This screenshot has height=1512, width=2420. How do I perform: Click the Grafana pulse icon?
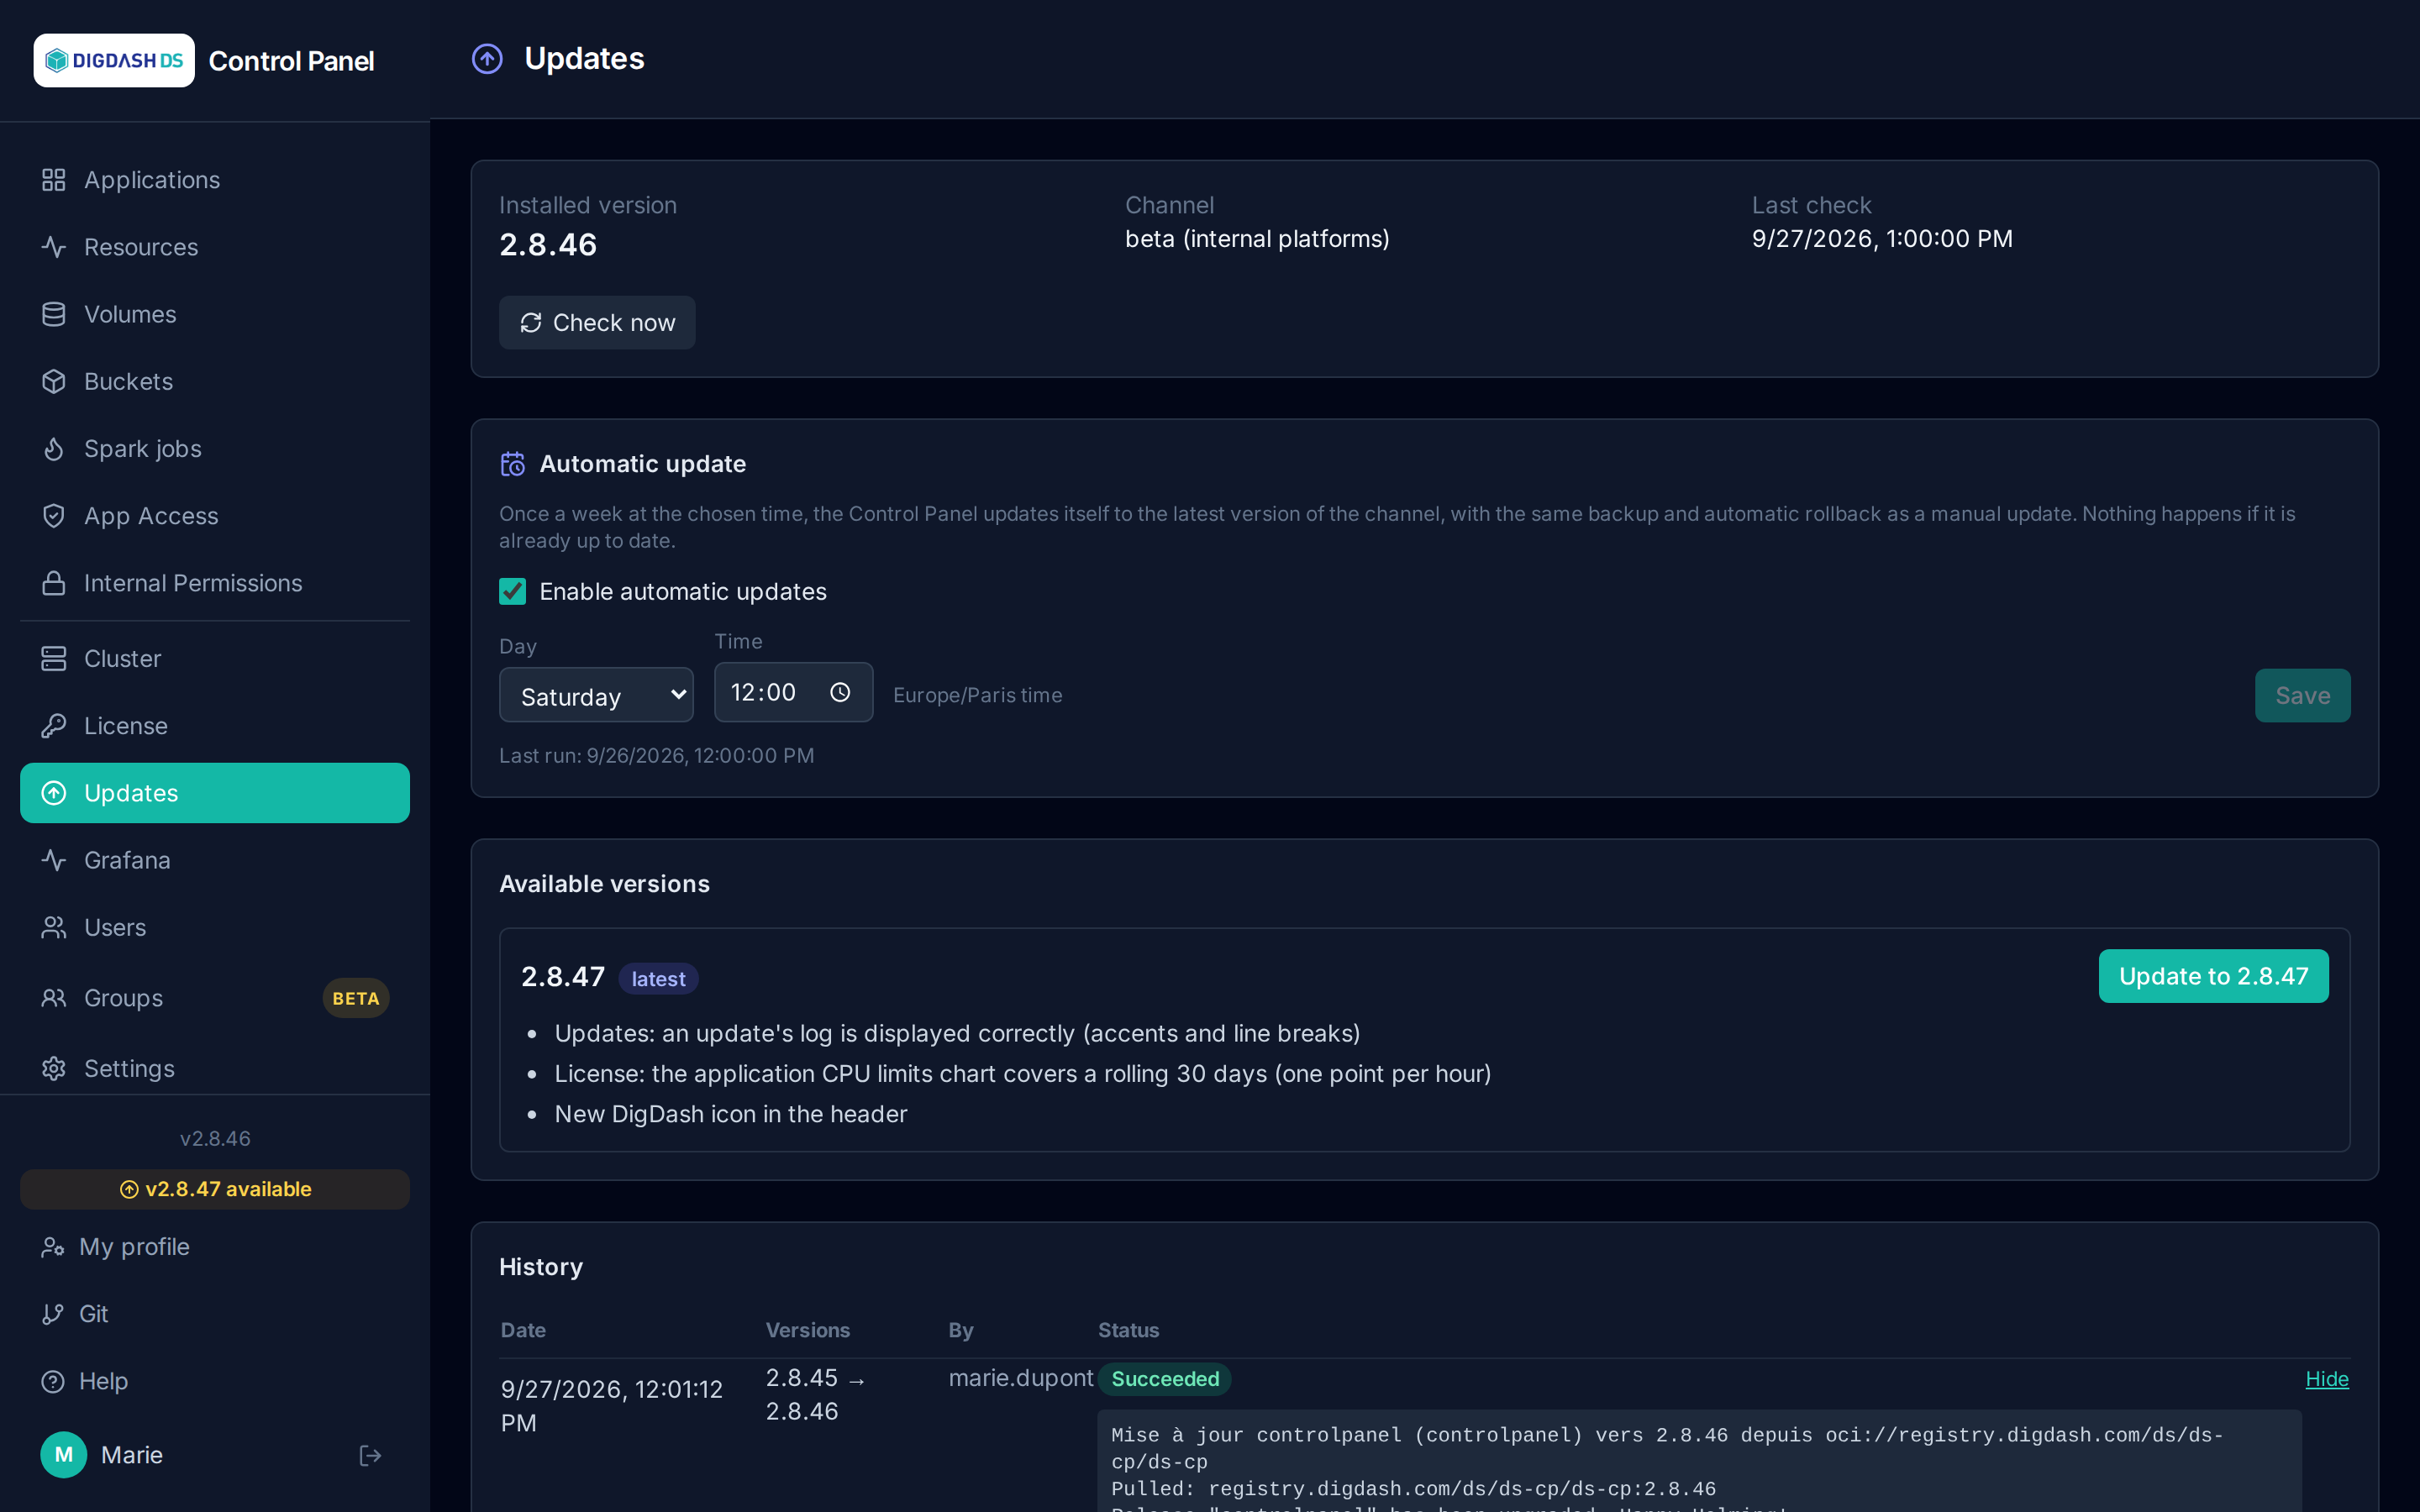[54, 860]
